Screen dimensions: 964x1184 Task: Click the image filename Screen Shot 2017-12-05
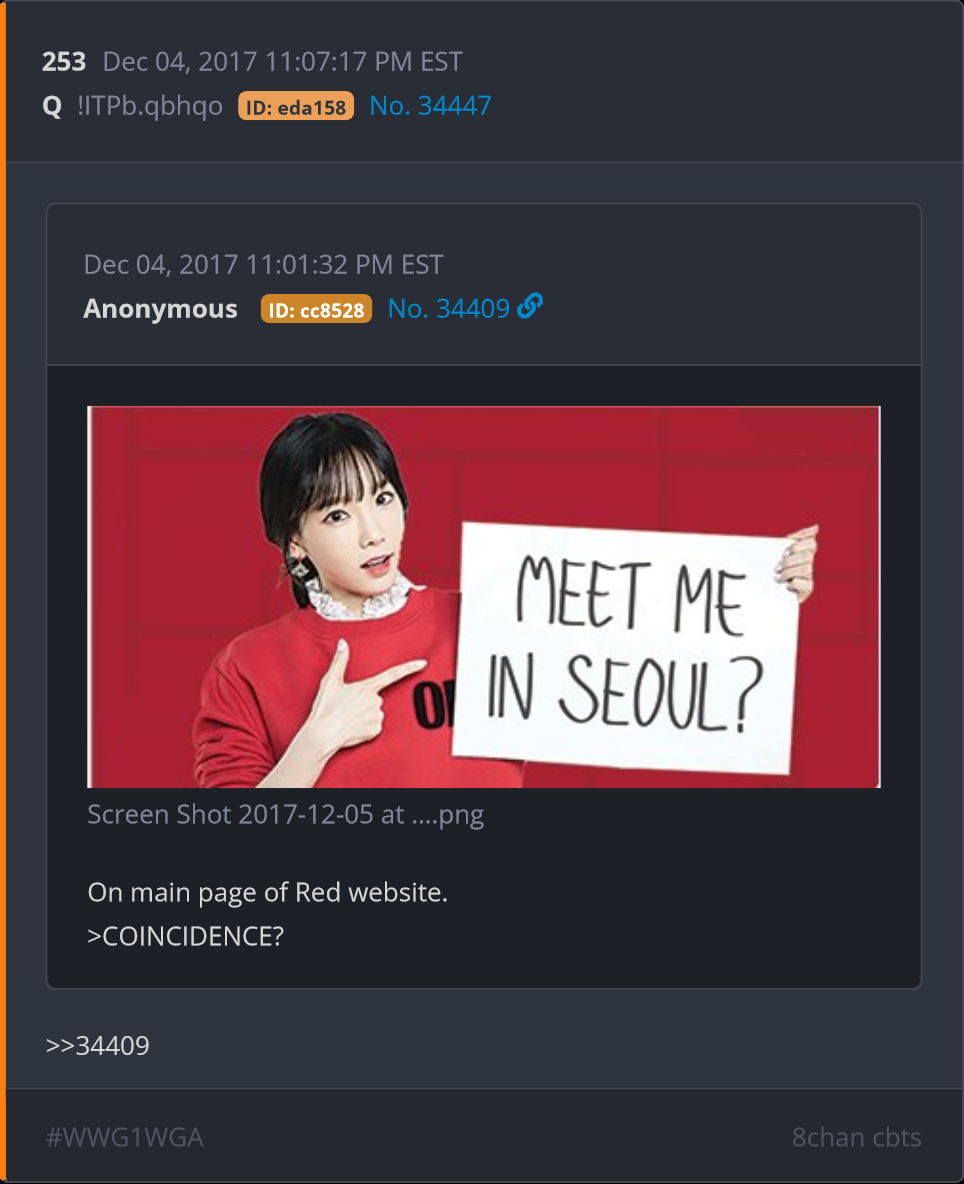pyautogui.click(x=285, y=815)
